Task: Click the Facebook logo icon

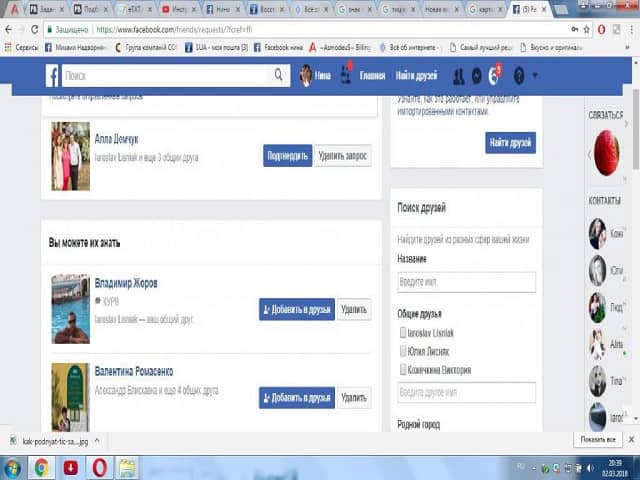Action: pyautogui.click(x=52, y=76)
